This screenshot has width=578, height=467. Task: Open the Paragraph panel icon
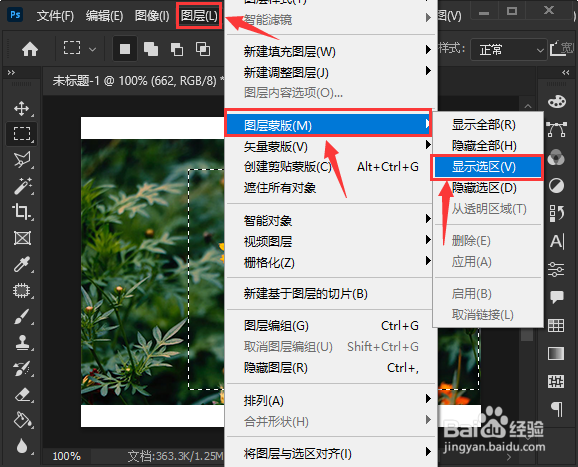(x=557, y=410)
